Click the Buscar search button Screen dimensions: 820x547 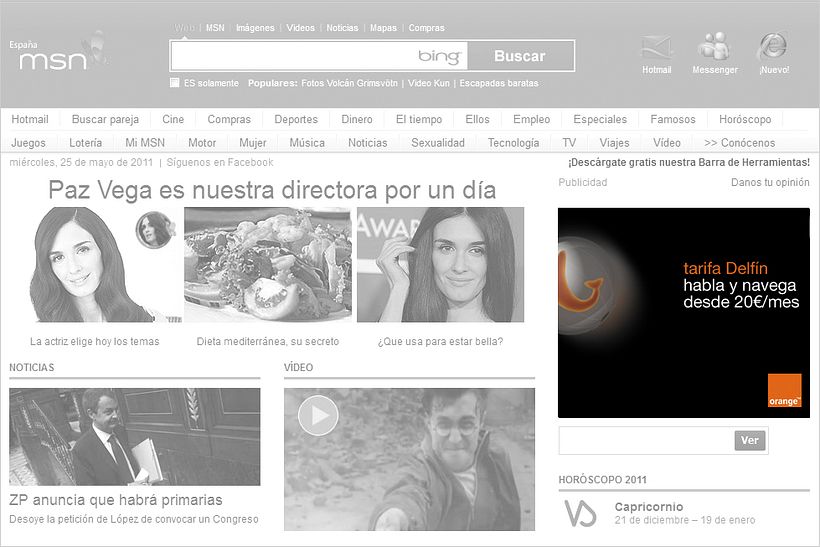[520, 56]
